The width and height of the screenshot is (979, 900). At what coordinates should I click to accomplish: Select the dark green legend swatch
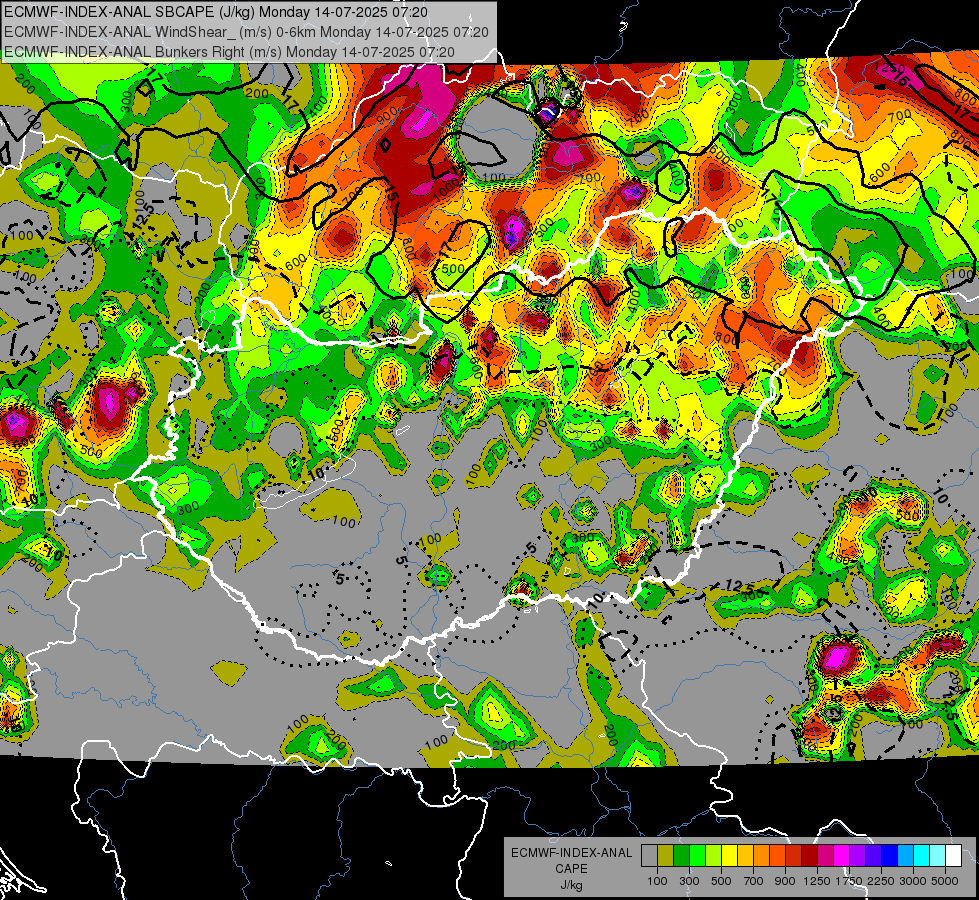[681, 855]
